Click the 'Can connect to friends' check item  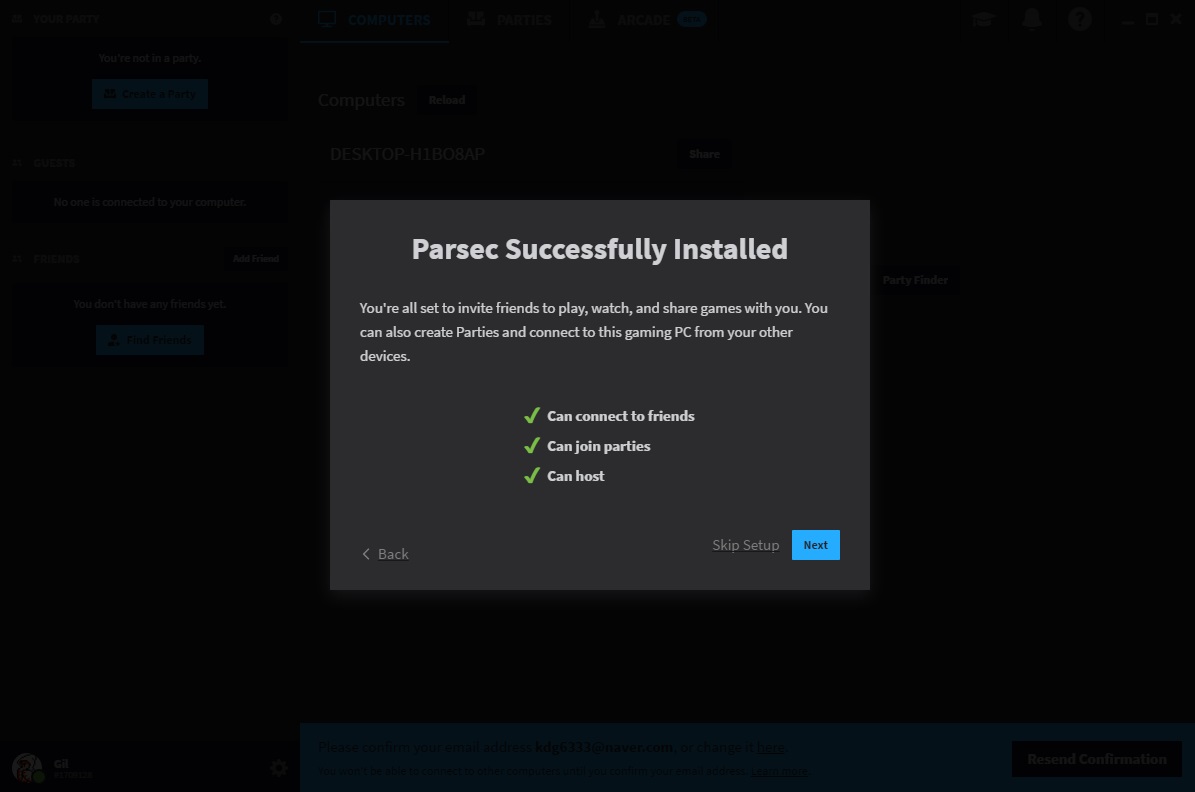pyautogui.click(x=609, y=416)
